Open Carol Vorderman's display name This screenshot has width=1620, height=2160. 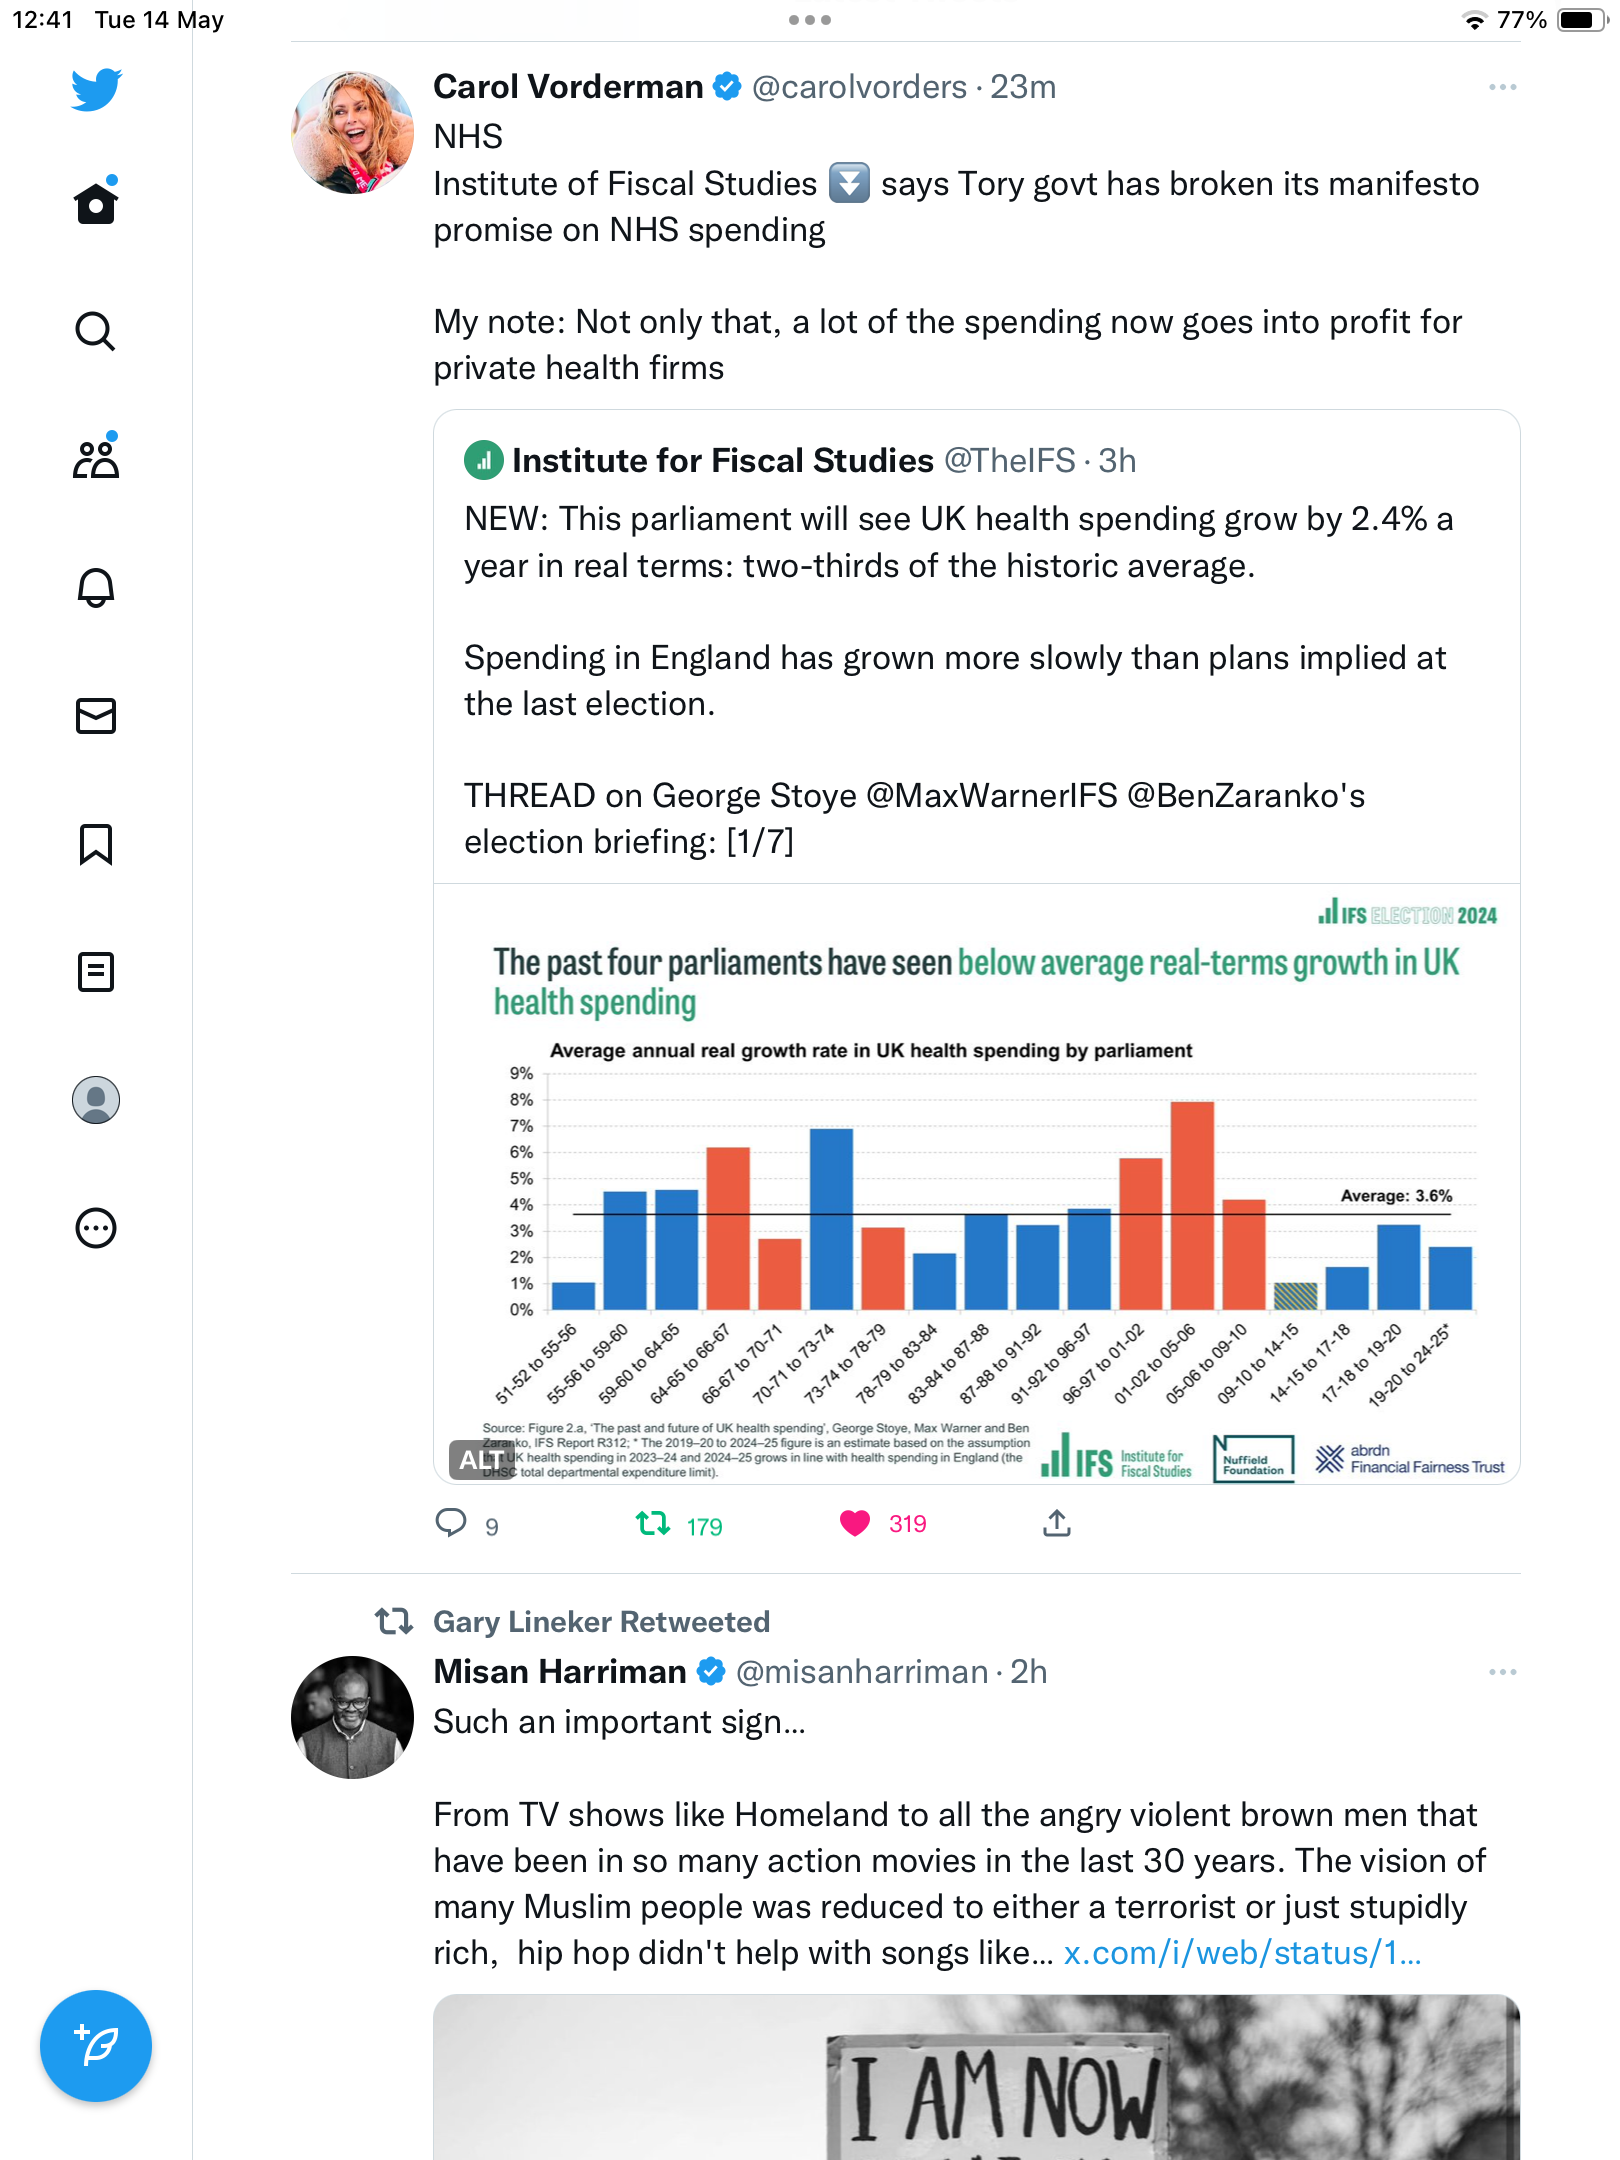(x=568, y=87)
